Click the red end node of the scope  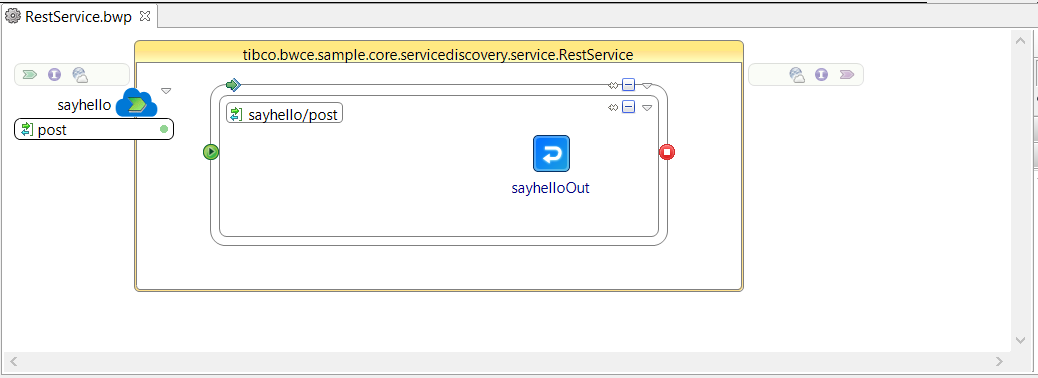[x=667, y=152]
